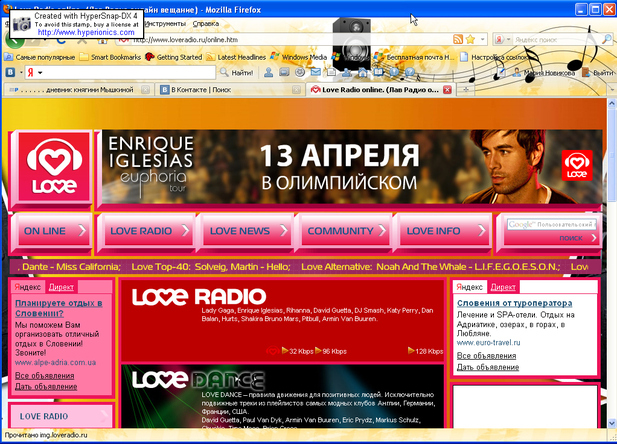Screen dimensions: 617x444
Task: Click the RSS feed icon in address bar
Action: tap(458, 39)
